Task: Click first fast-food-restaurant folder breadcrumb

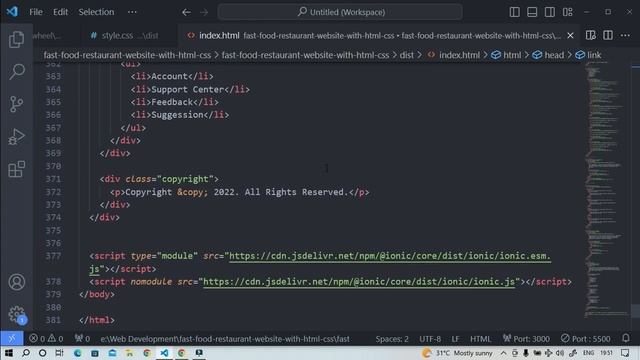Action: coord(127,55)
